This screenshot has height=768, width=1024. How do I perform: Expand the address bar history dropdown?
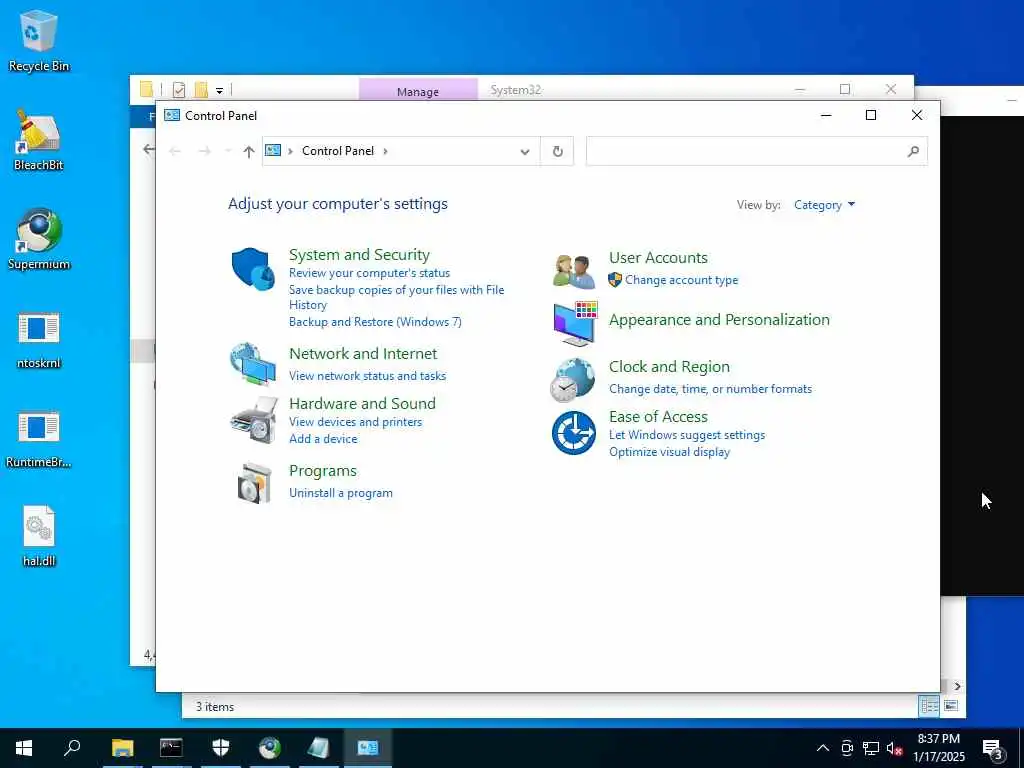point(524,152)
